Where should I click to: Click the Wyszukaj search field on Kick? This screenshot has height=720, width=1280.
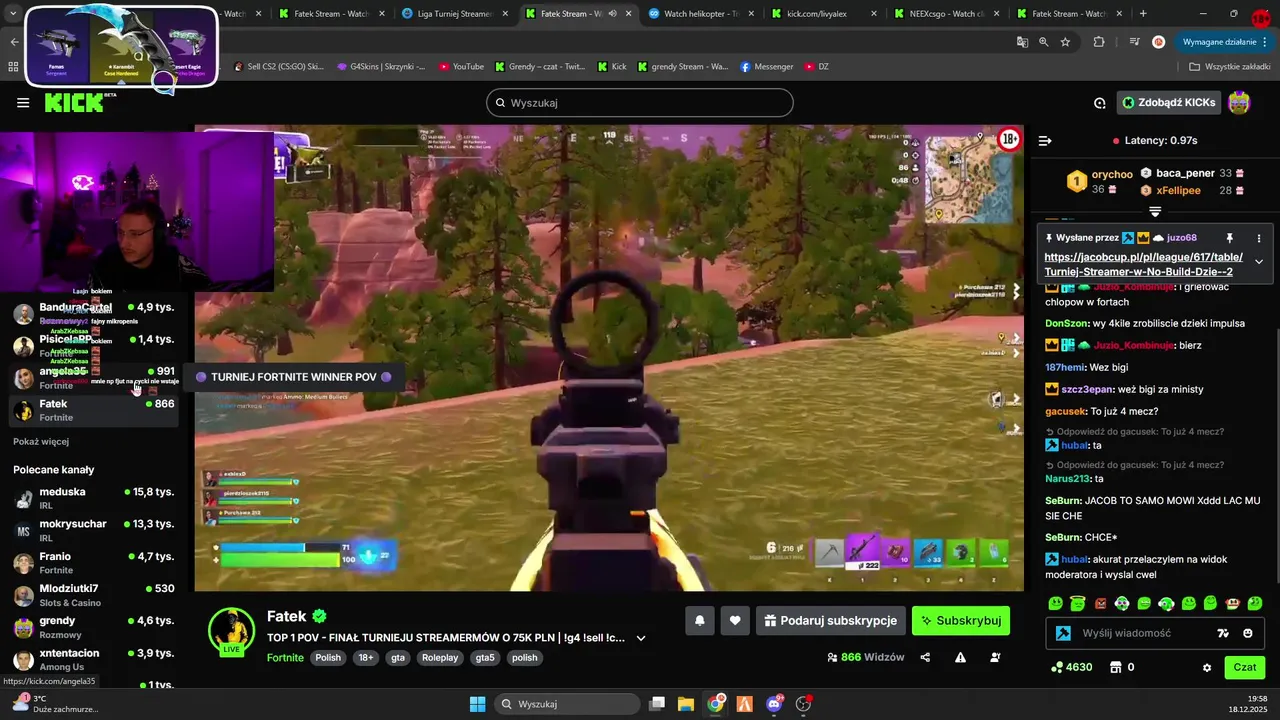pyautogui.click(x=640, y=103)
